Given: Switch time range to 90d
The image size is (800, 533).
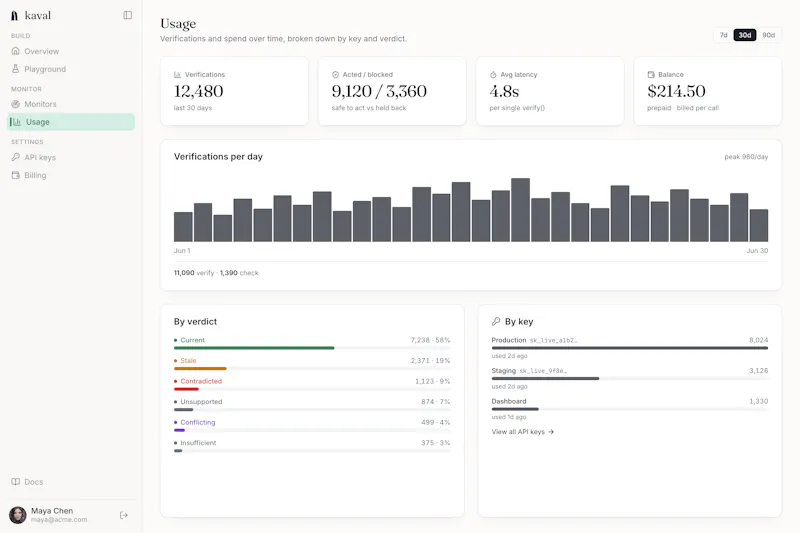Looking at the screenshot, I should (x=768, y=35).
